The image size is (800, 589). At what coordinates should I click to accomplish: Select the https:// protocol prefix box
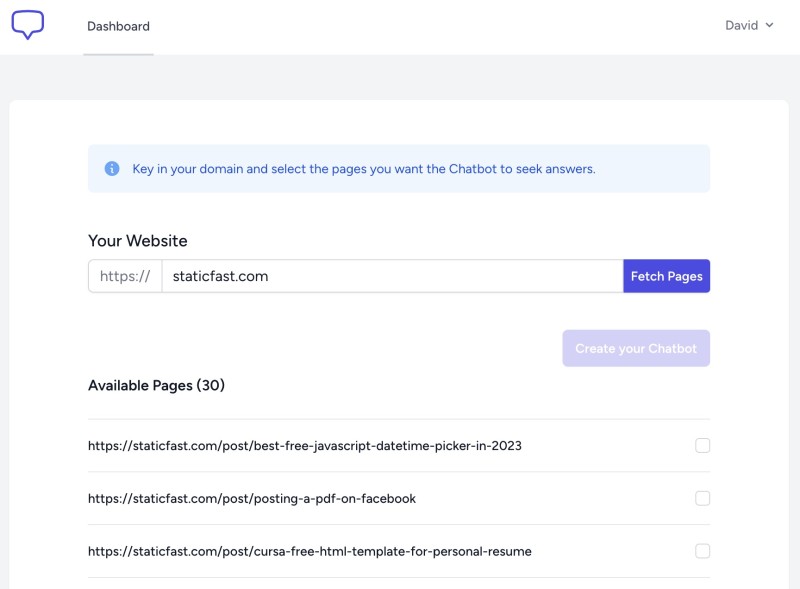click(x=125, y=276)
